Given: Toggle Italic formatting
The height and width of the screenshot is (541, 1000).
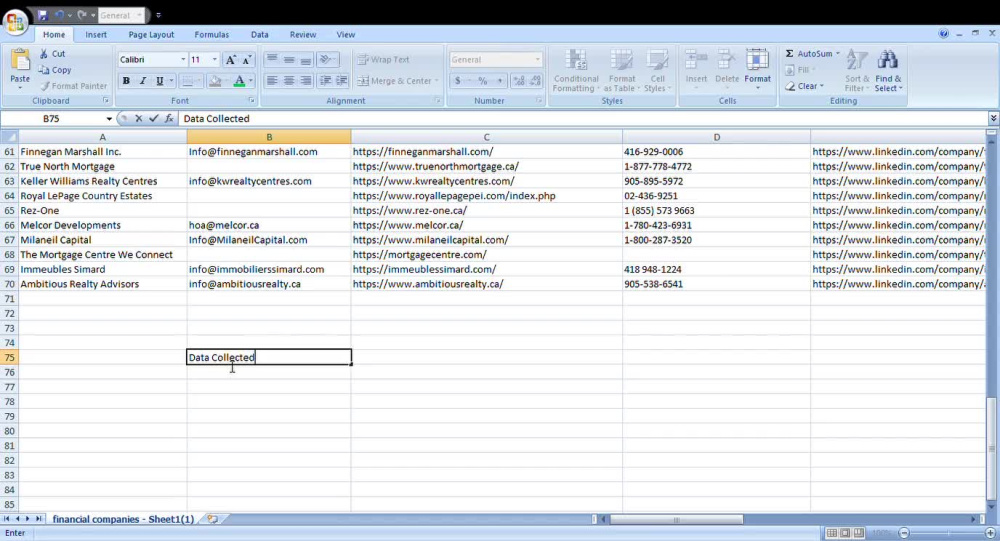Looking at the screenshot, I should click(143, 81).
